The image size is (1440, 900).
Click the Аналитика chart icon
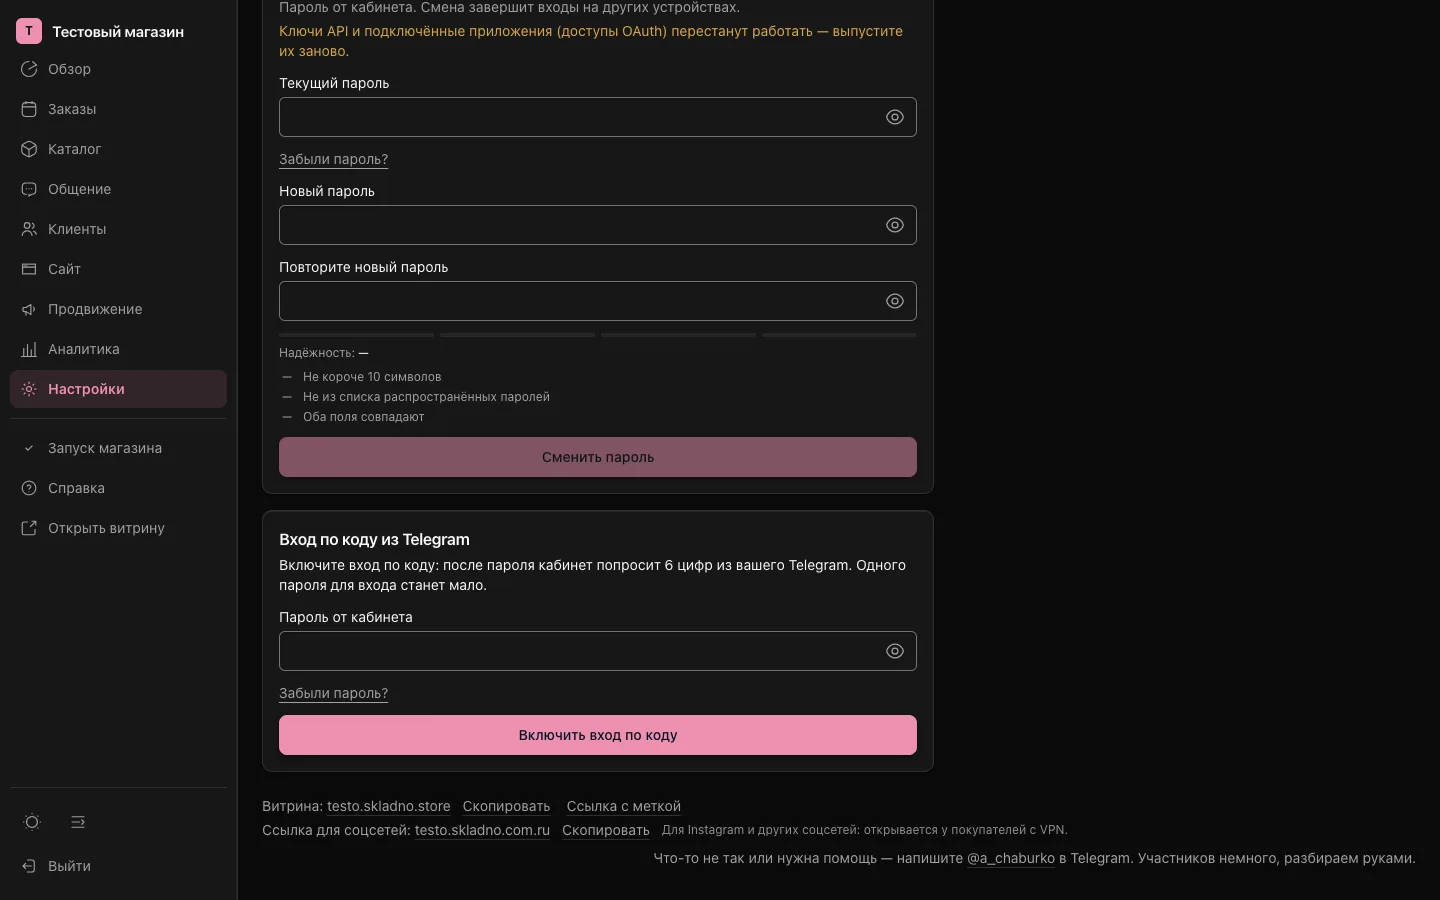tap(29, 349)
